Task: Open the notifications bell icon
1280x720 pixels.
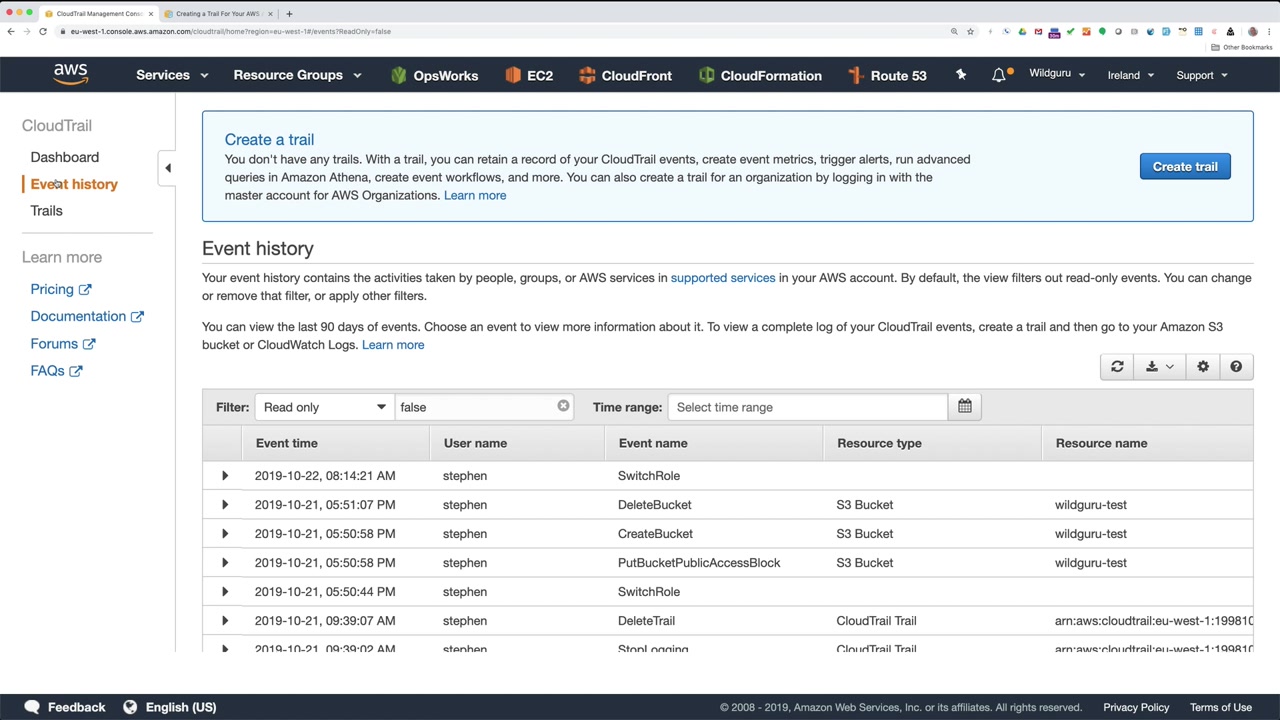Action: click(x=999, y=75)
